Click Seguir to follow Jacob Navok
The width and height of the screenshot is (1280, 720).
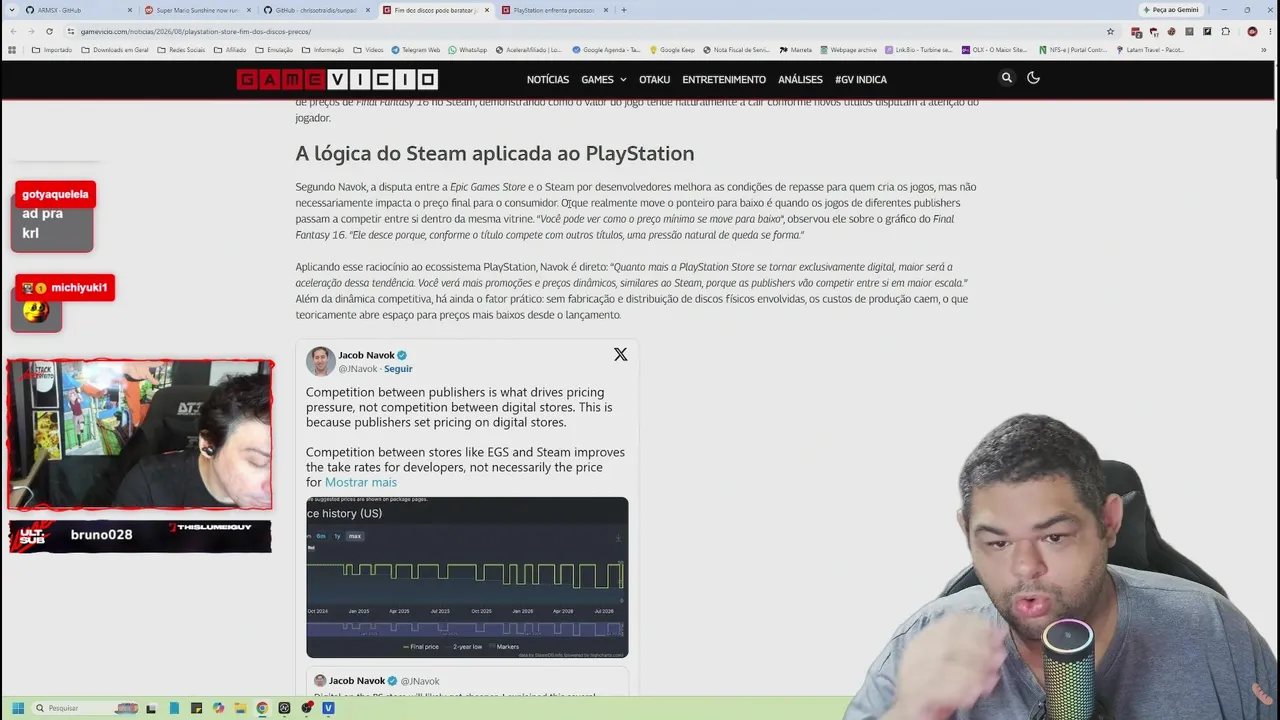398,368
